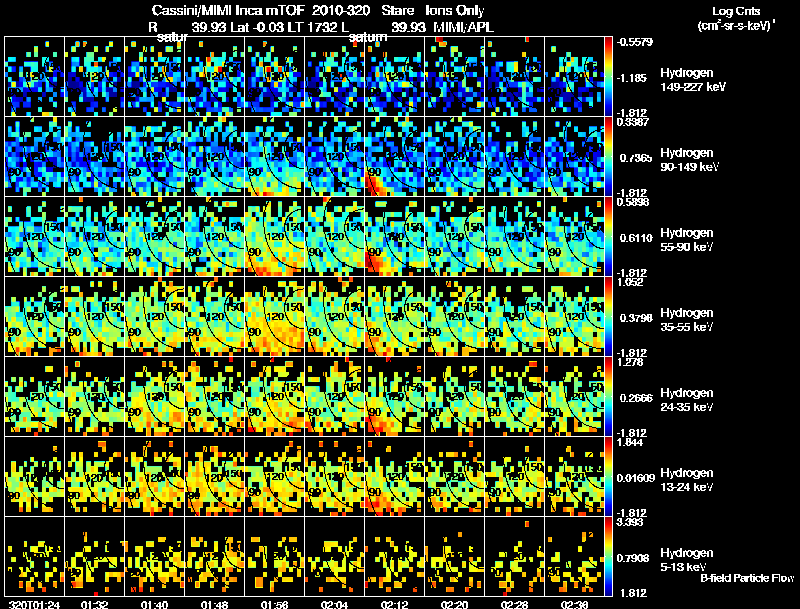Click the Cassini/MIMI Inca mTOF title text

pos(228,11)
